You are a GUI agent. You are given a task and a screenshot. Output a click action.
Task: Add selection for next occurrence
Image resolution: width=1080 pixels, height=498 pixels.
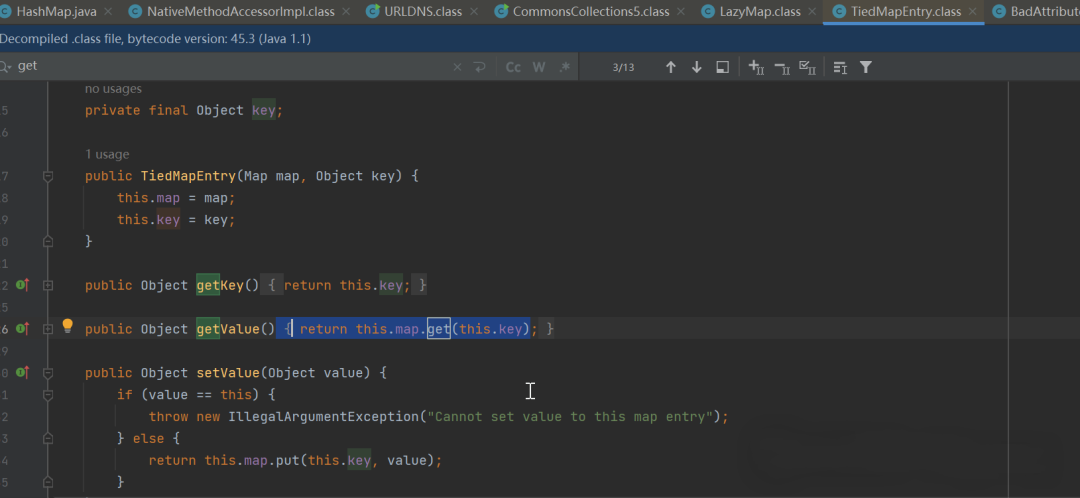(x=756, y=67)
